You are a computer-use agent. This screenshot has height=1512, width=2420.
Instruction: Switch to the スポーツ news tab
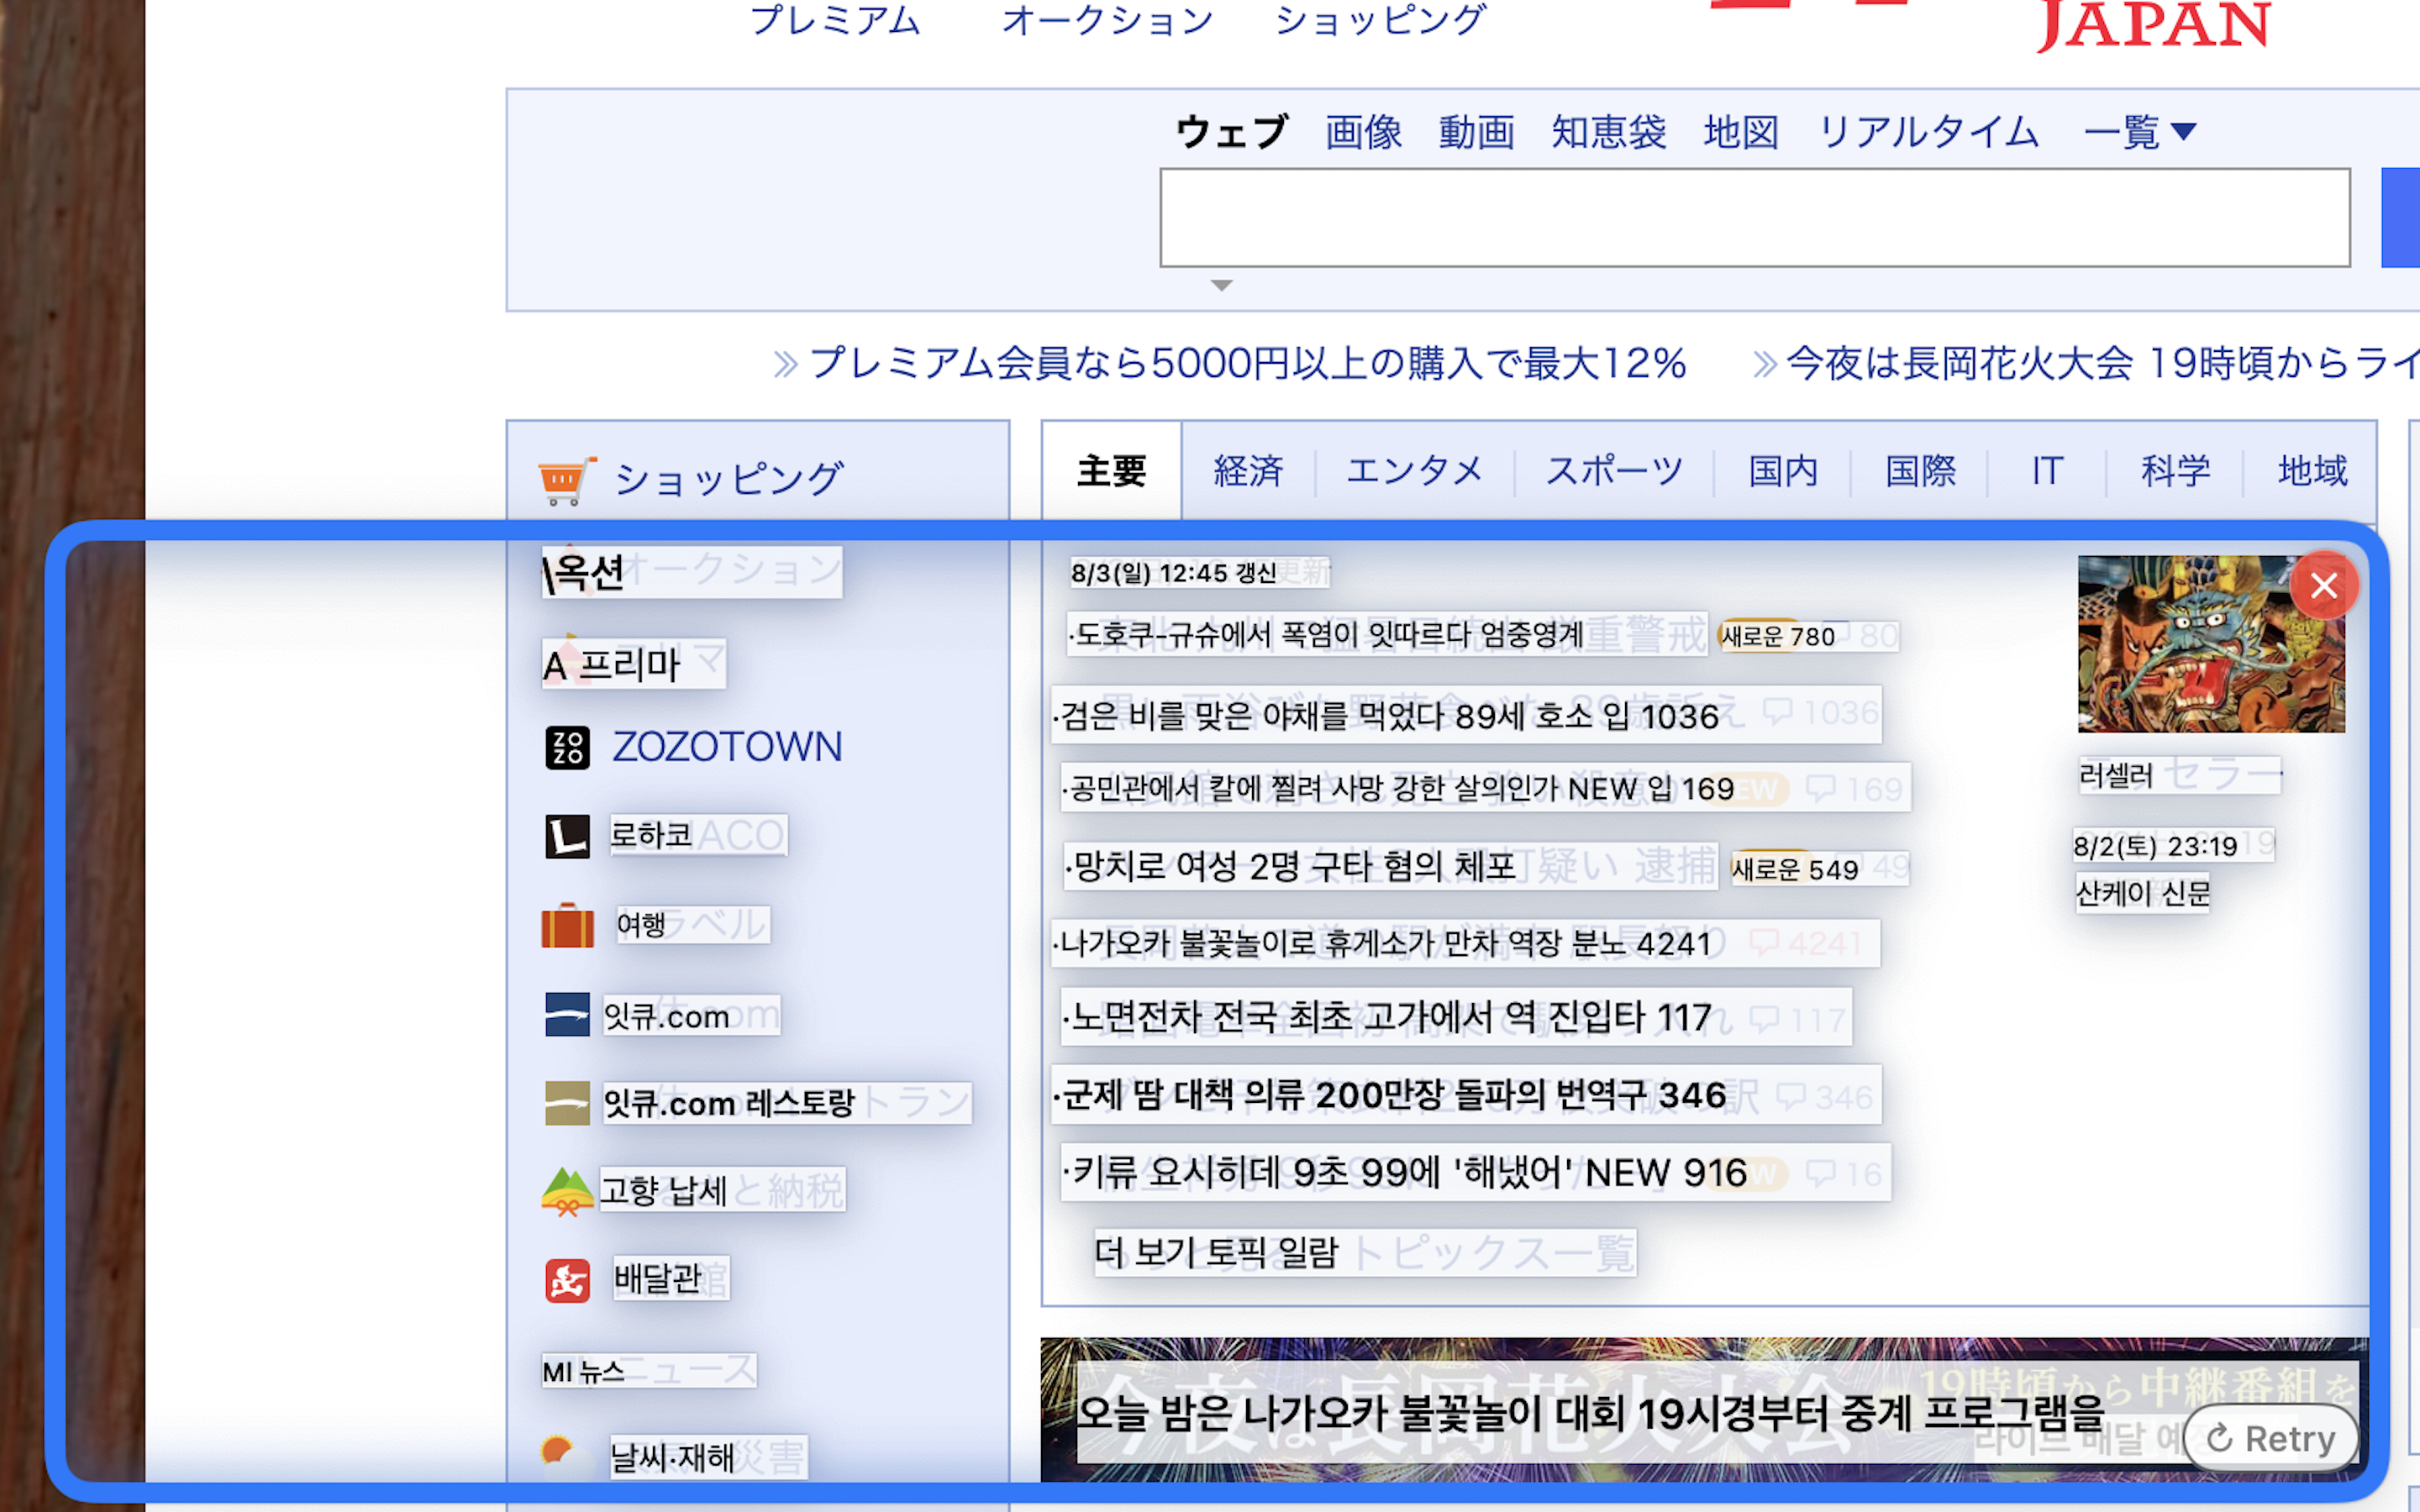pos(1614,470)
